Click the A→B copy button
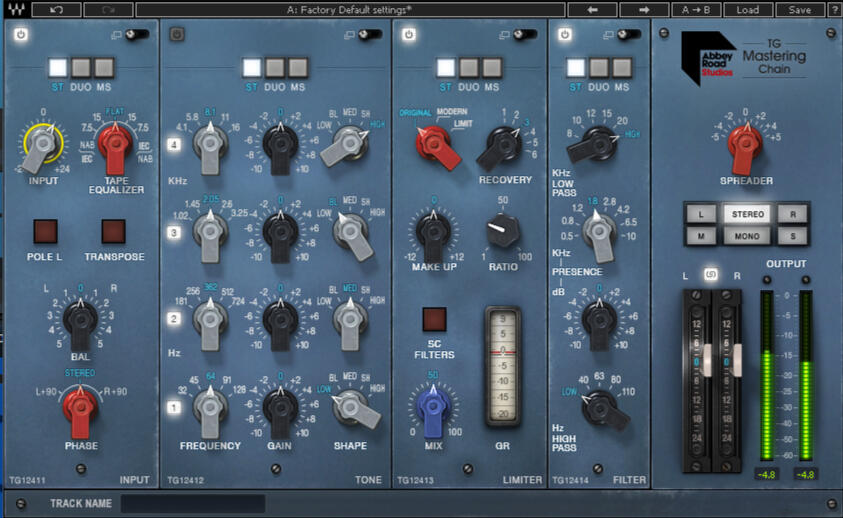Image resolution: width=843 pixels, height=518 pixels. [696, 9]
